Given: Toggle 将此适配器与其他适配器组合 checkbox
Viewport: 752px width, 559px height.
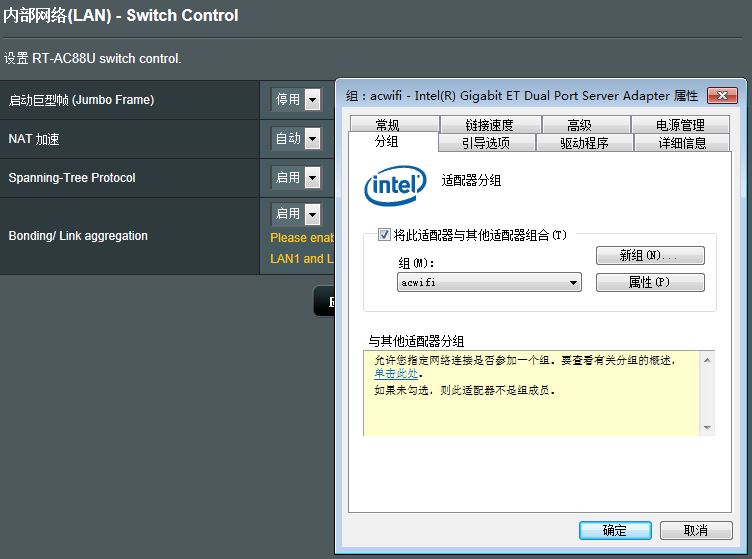Looking at the screenshot, I should pyautogui.click(x=384, y=234).
